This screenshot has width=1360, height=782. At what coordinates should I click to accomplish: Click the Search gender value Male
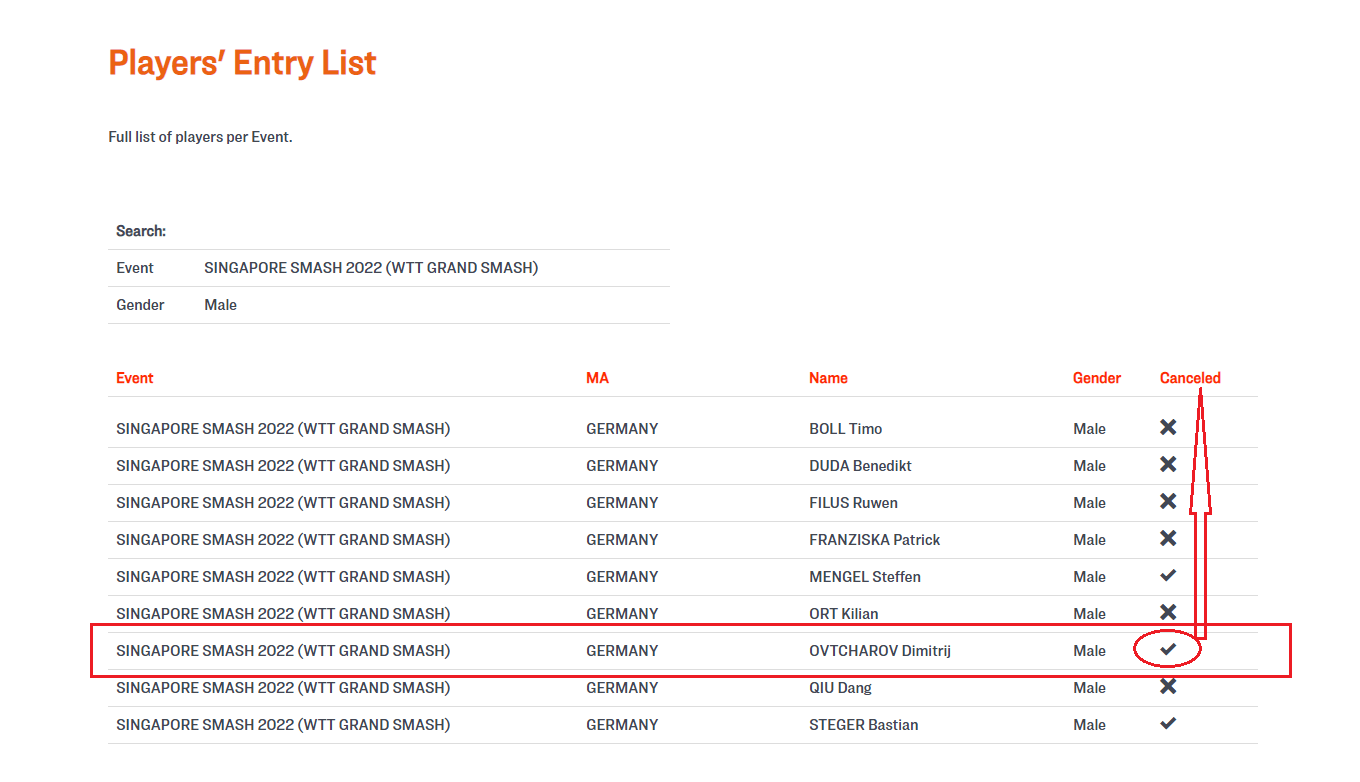click(x=220, y=305)
